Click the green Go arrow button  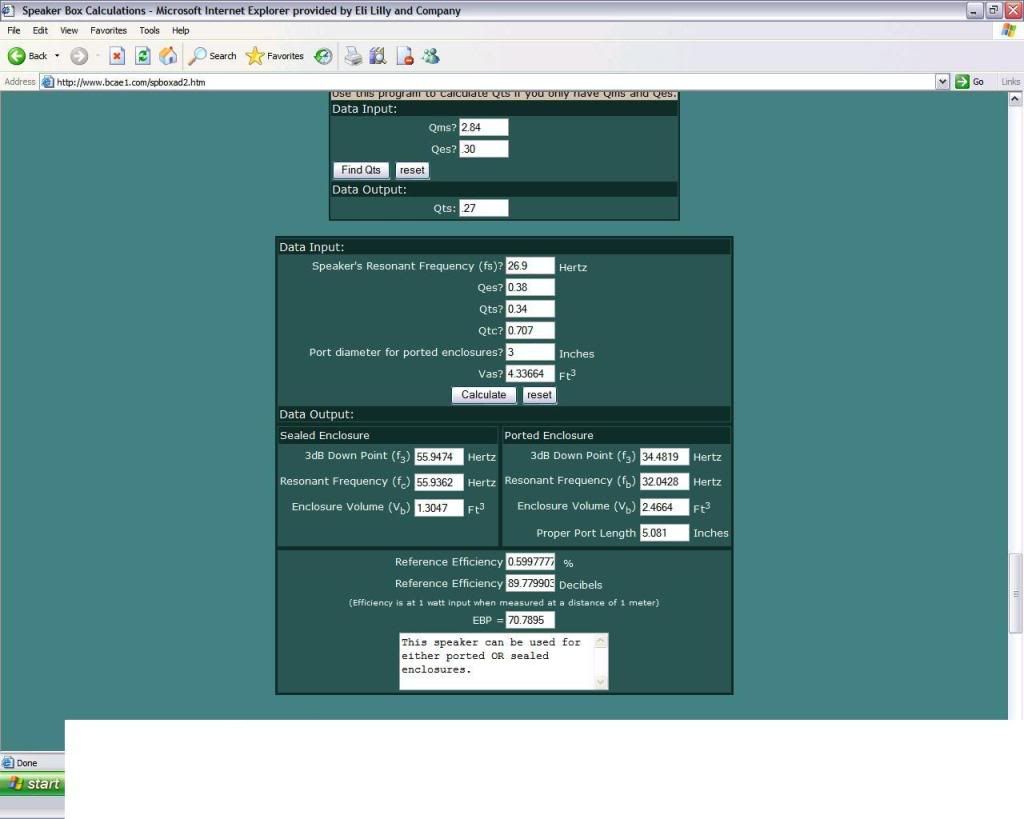coord(970,82)
